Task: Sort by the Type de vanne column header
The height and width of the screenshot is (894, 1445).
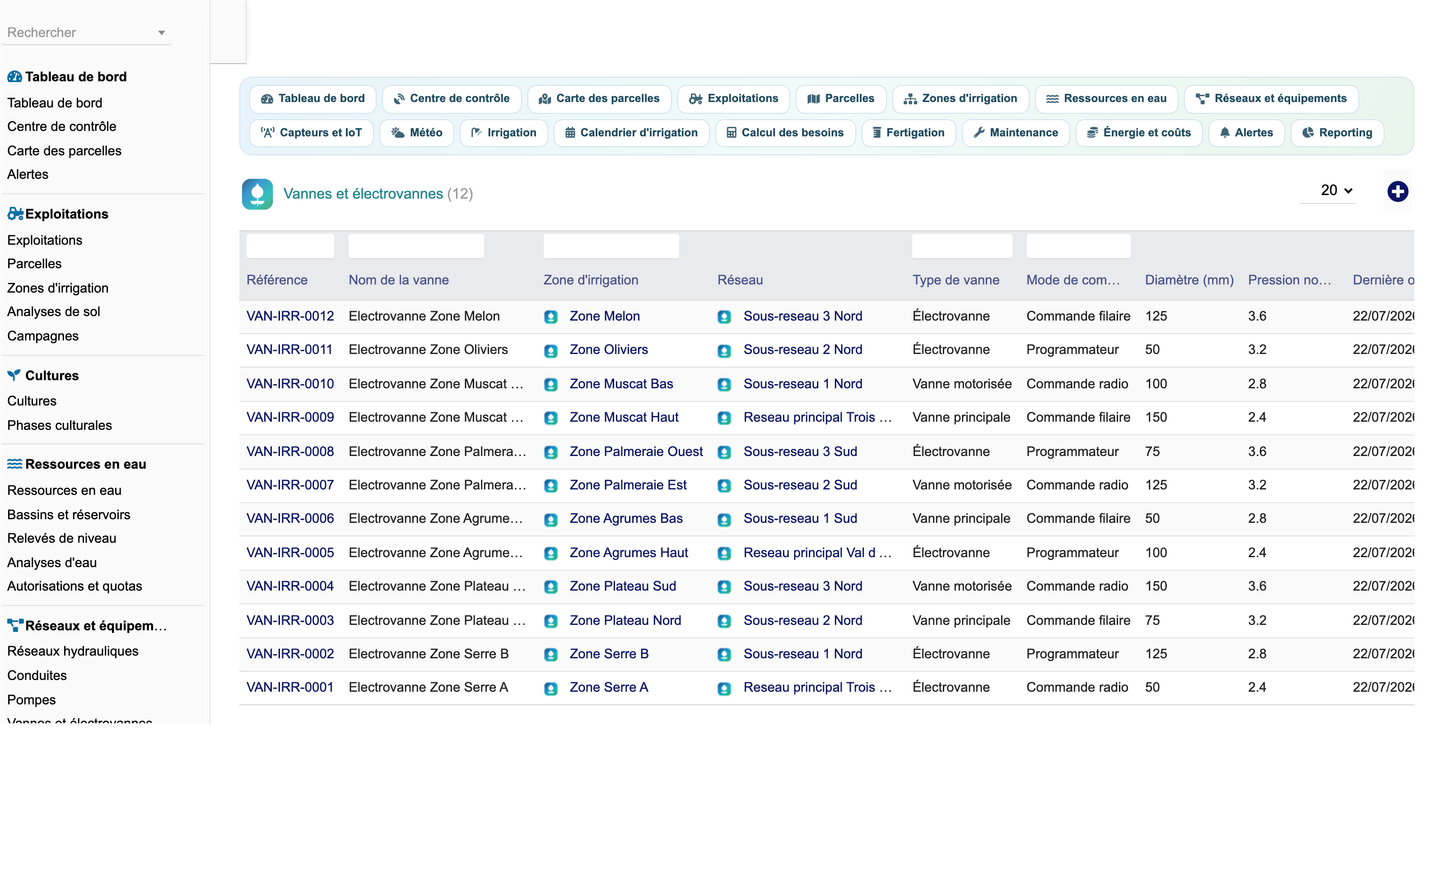Action: click(955, 280)
